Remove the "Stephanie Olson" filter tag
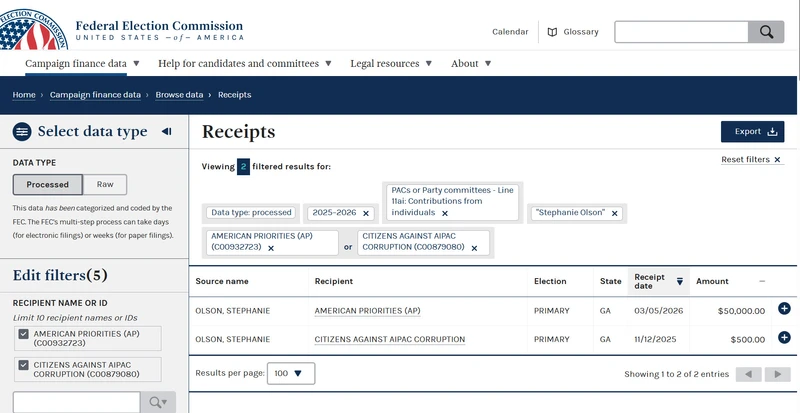The image size is (800, 413). click(615, 213)
